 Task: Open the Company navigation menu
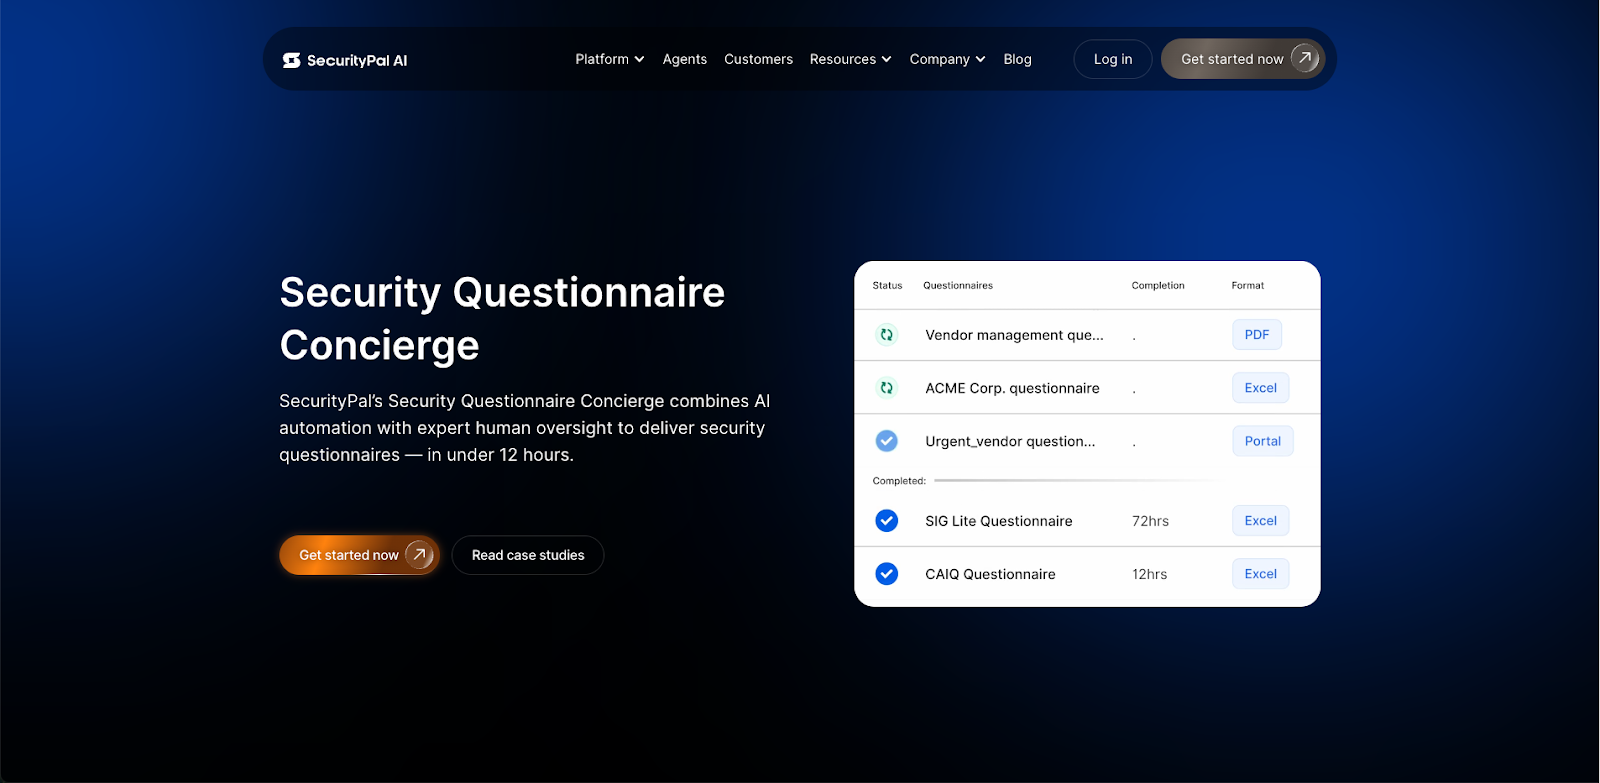(x=947, y=59)
